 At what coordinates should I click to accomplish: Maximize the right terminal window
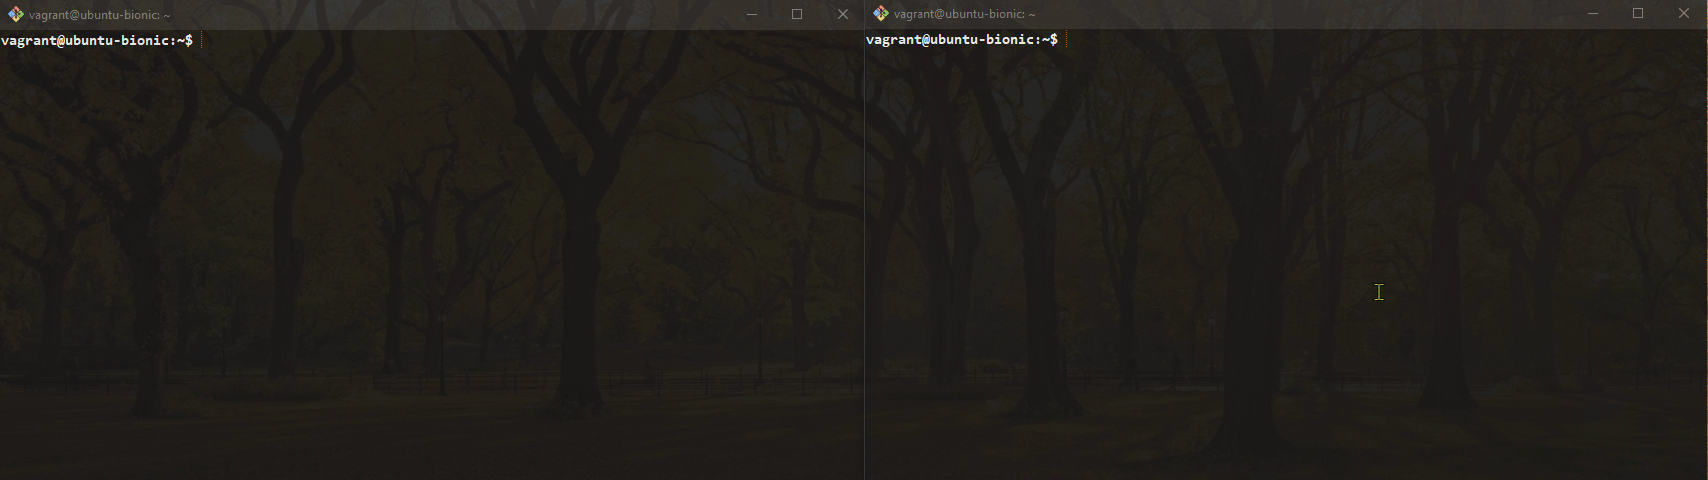coord(1638,14)
